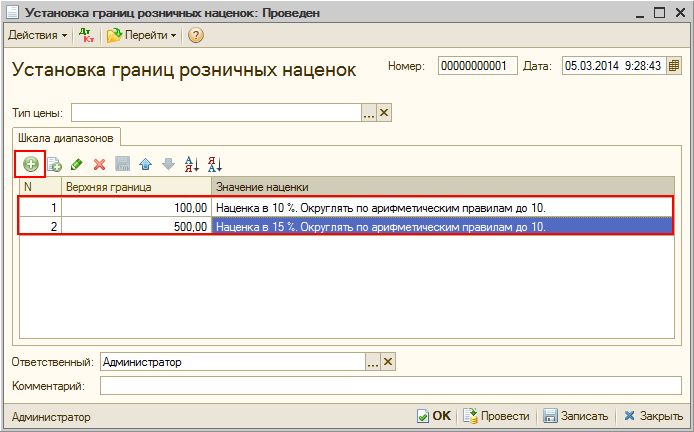Click the Дт/Кт postings icon

point(86,35)
